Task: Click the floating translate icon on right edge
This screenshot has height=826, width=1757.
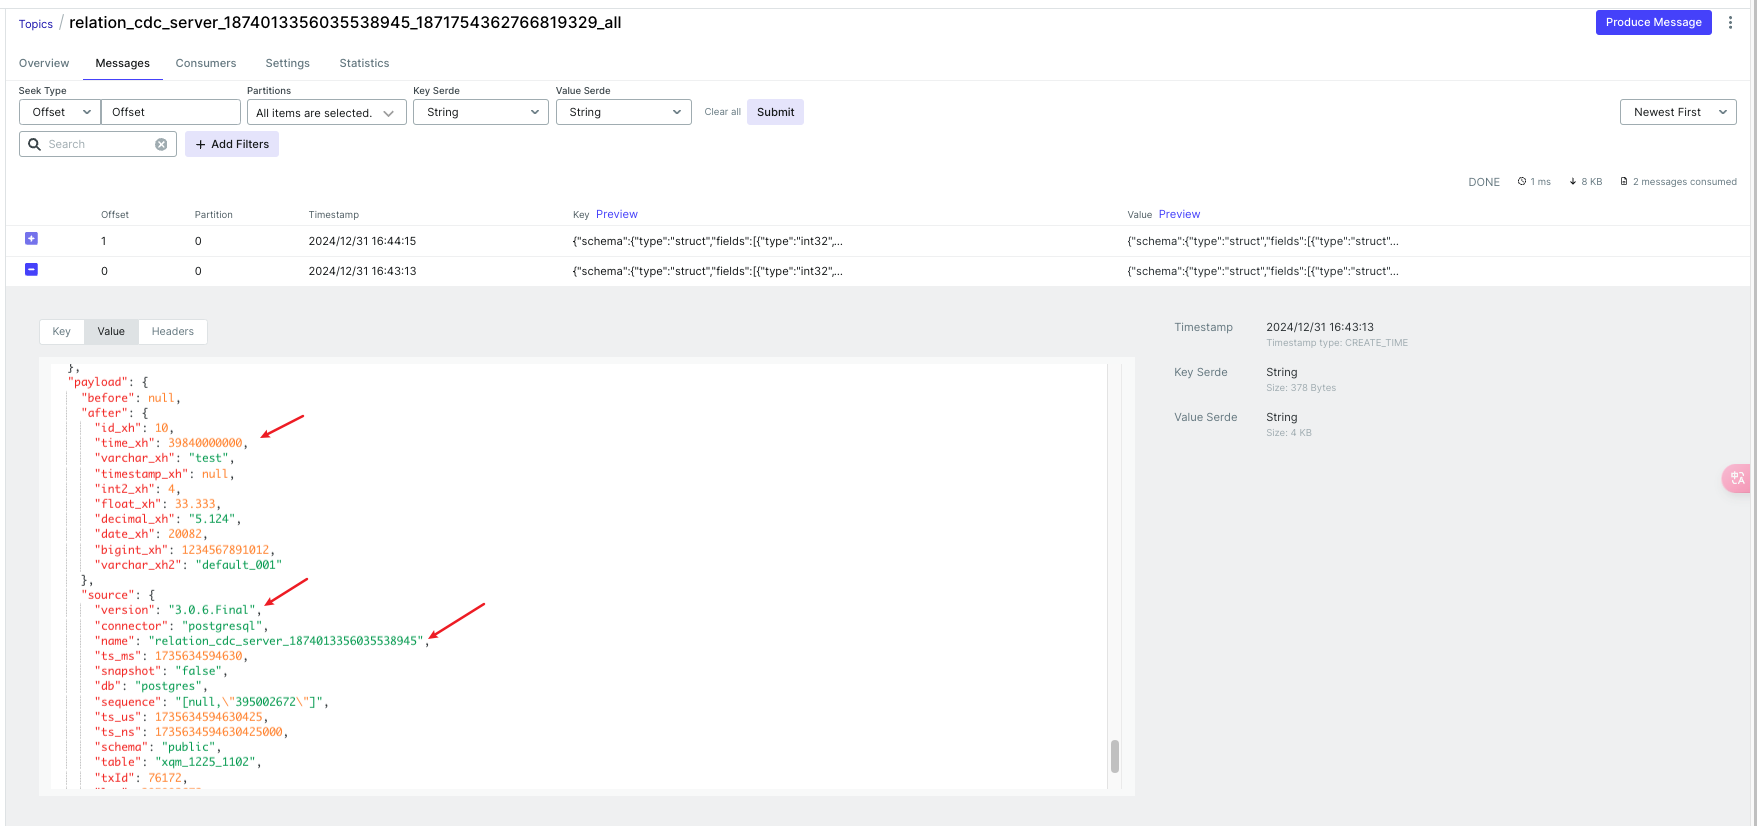Action: pyautogui.click(x=1738, y=479)
